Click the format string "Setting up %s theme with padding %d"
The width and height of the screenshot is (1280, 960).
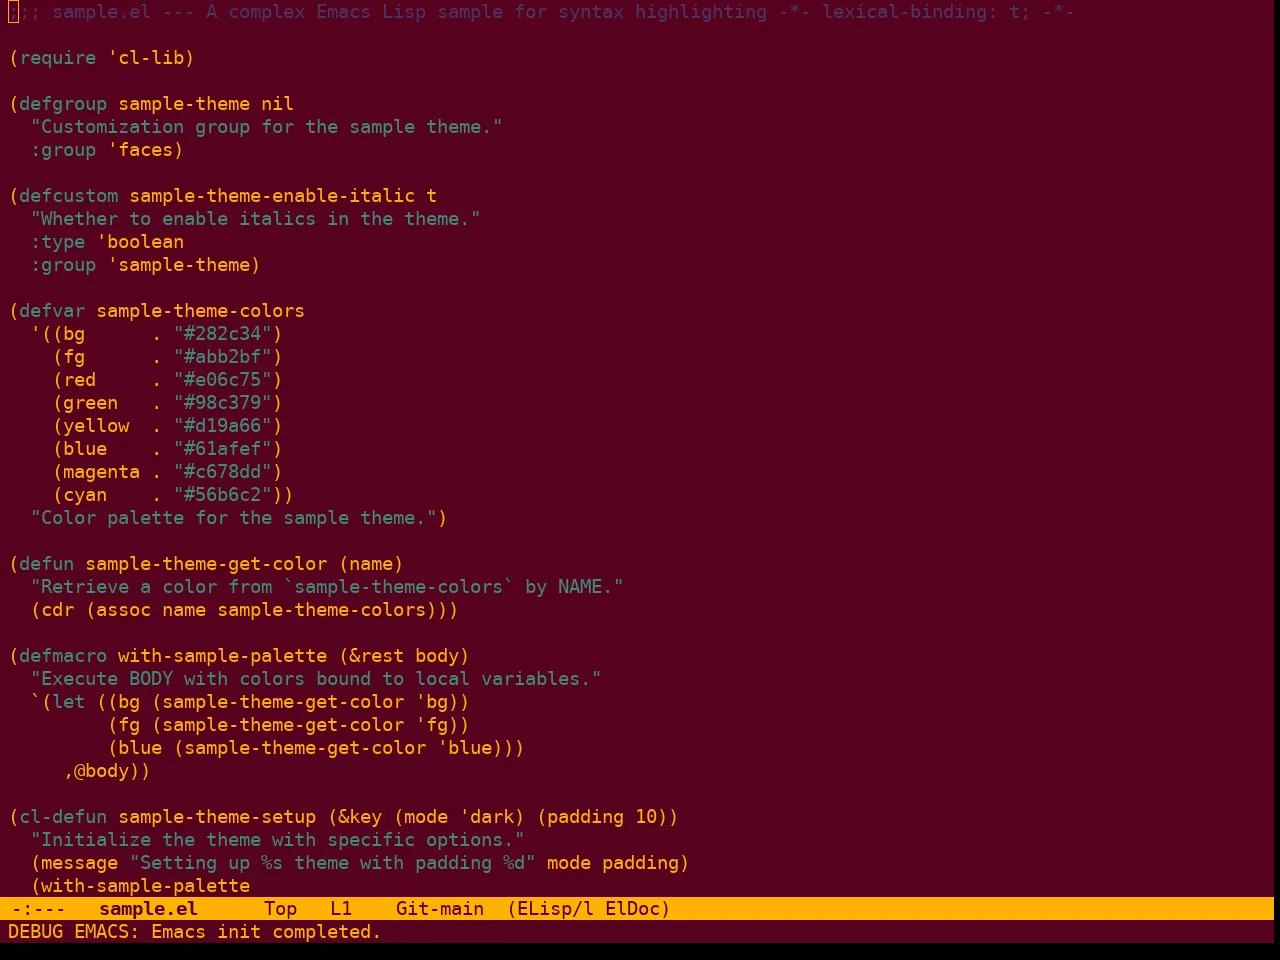pos(333,863)
